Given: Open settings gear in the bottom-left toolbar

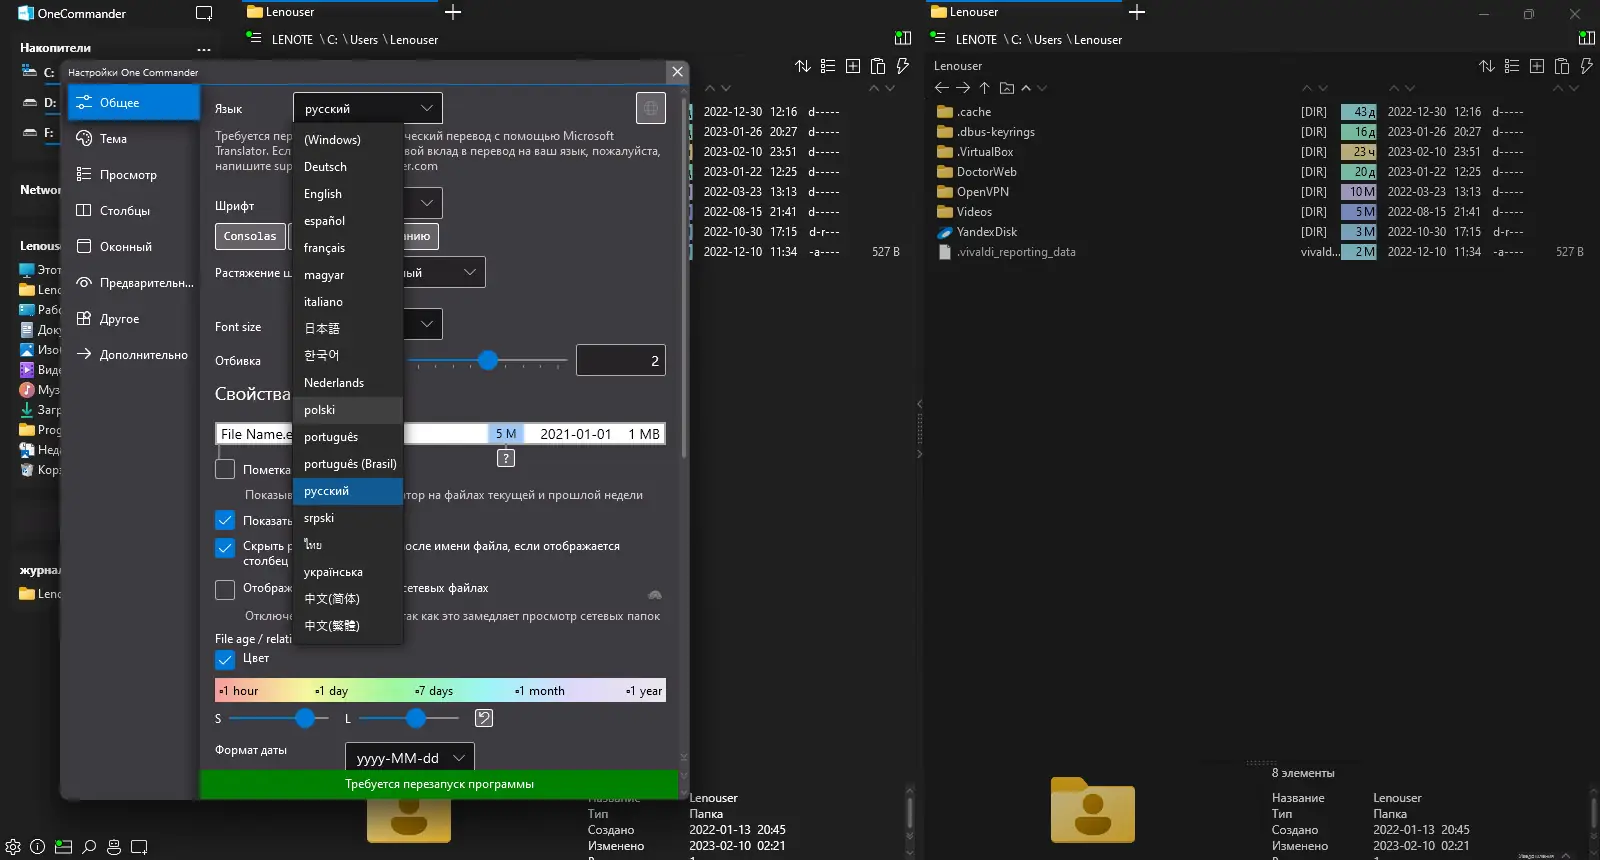Looking at the screenshot, I should pyautogui.click(x=13, y=846).
